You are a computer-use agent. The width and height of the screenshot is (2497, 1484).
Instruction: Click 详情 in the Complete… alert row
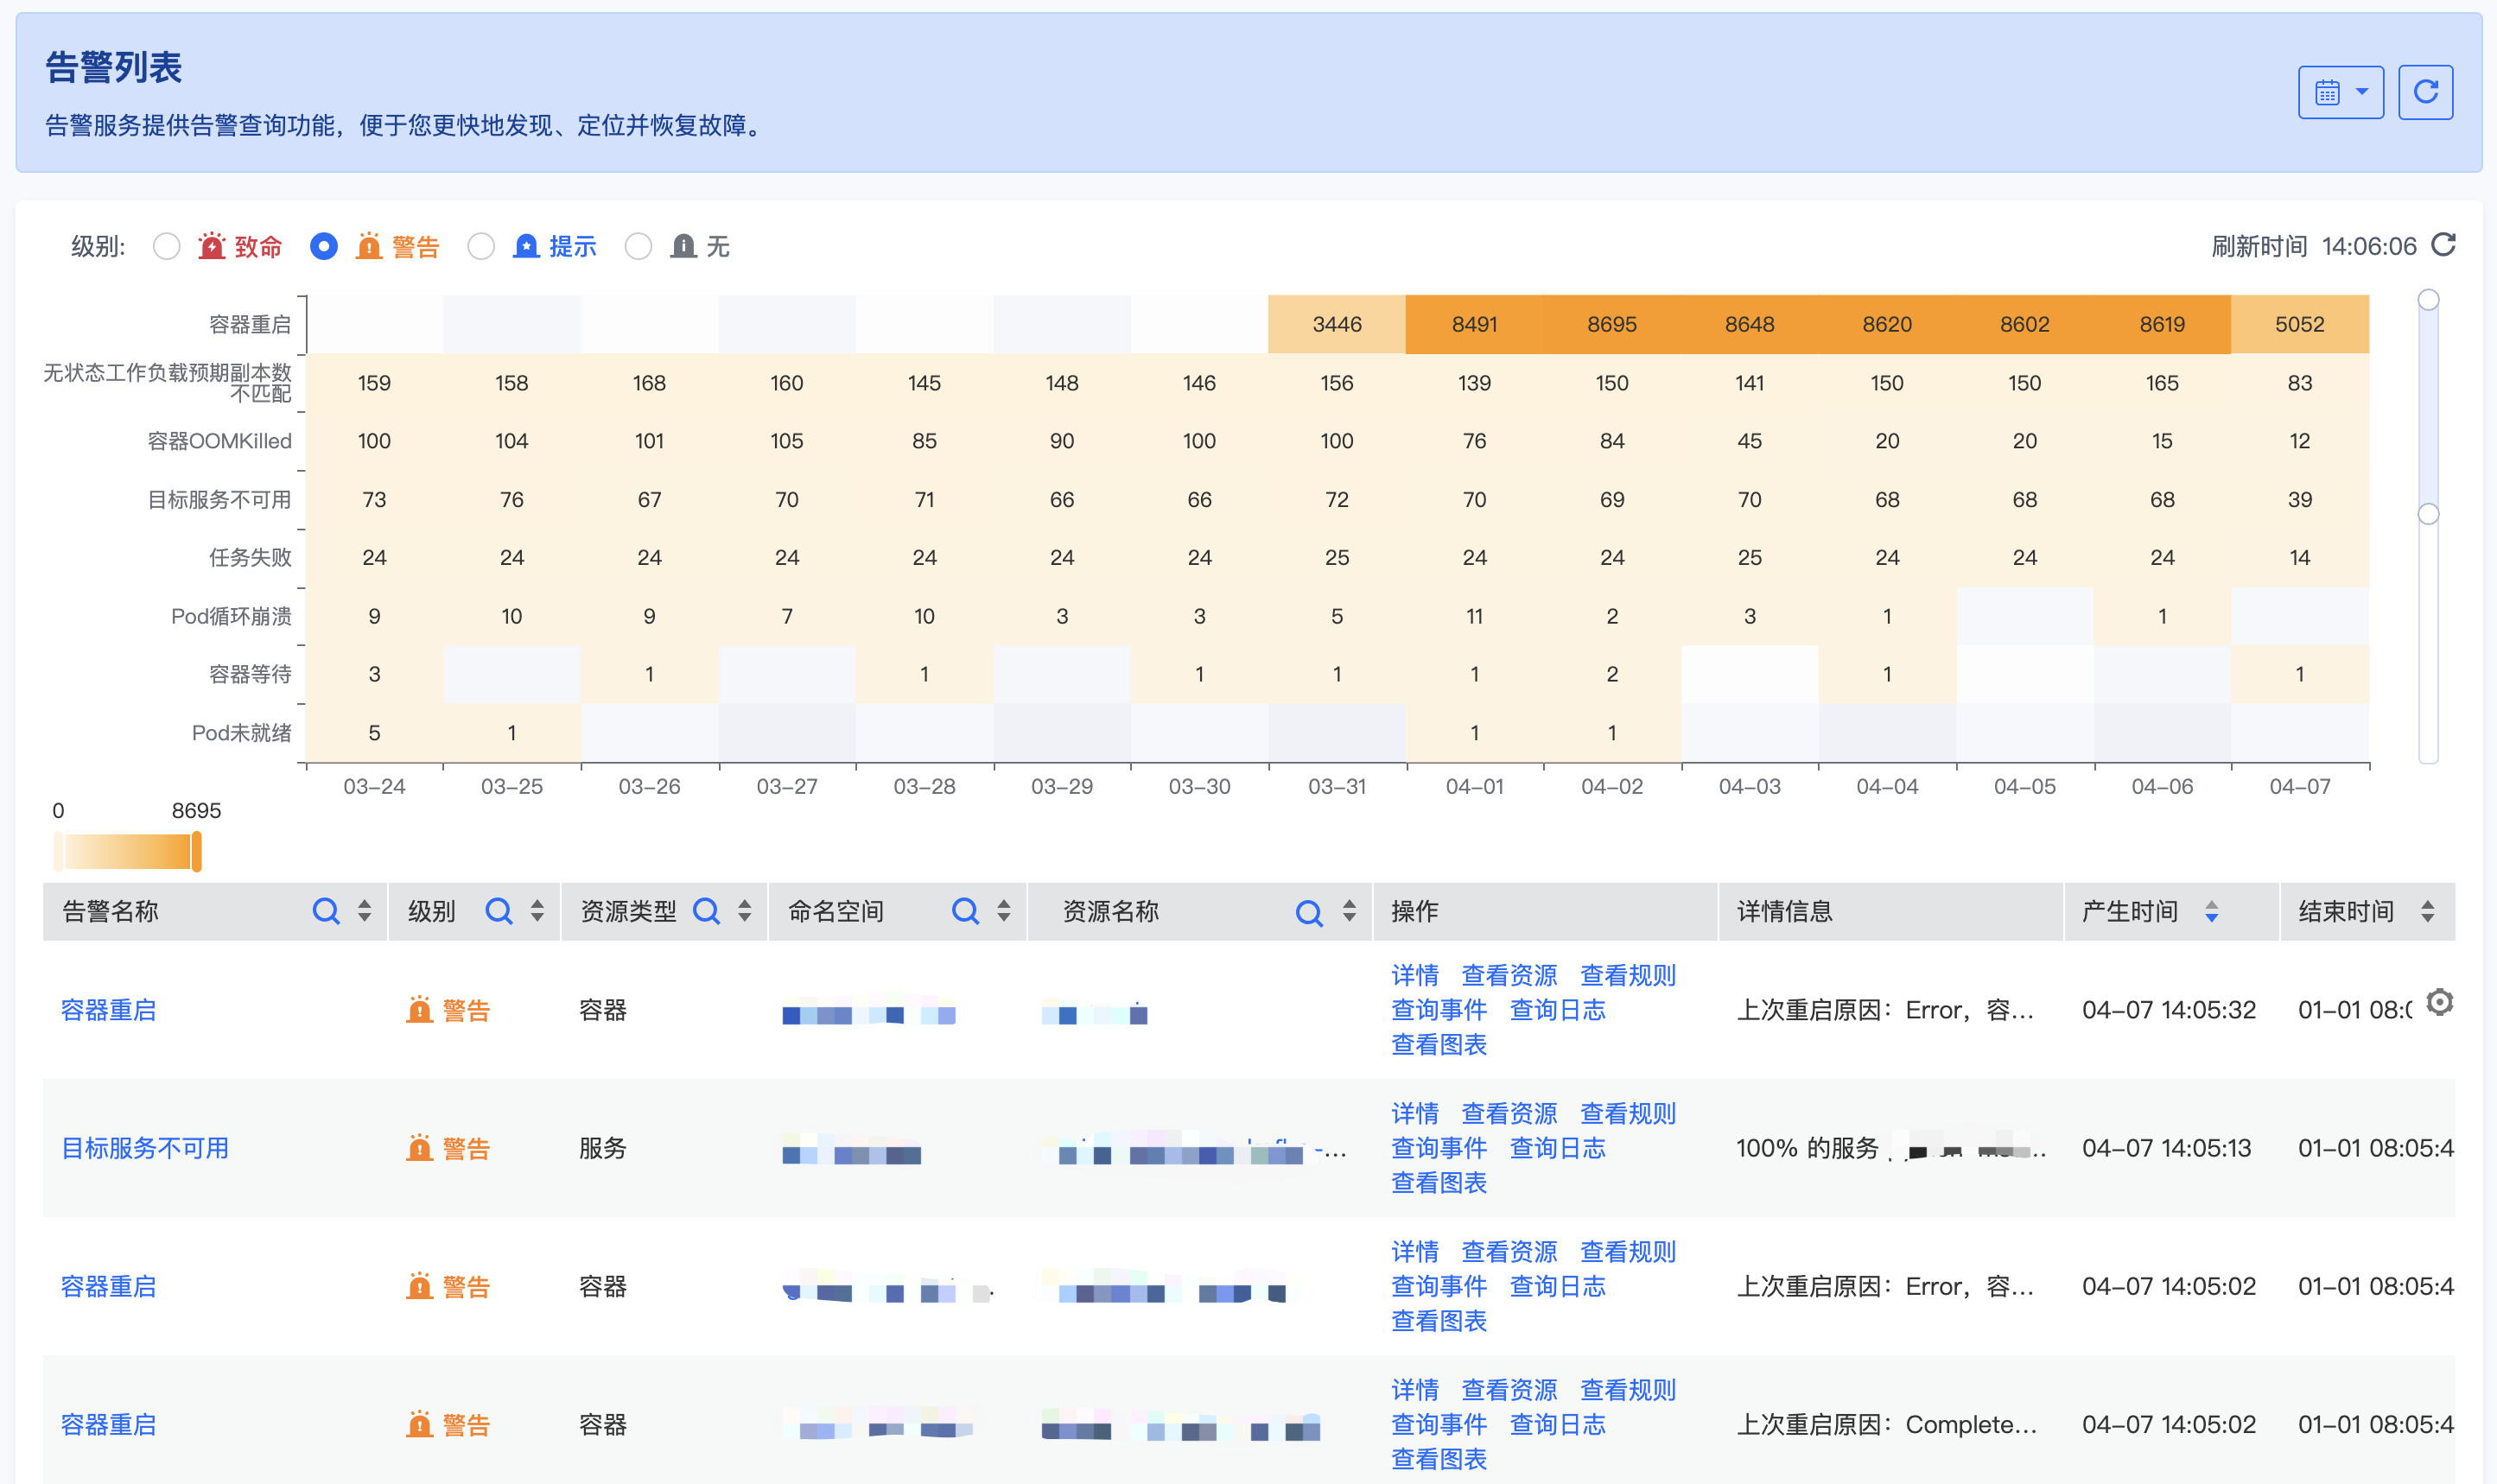1415,1390
